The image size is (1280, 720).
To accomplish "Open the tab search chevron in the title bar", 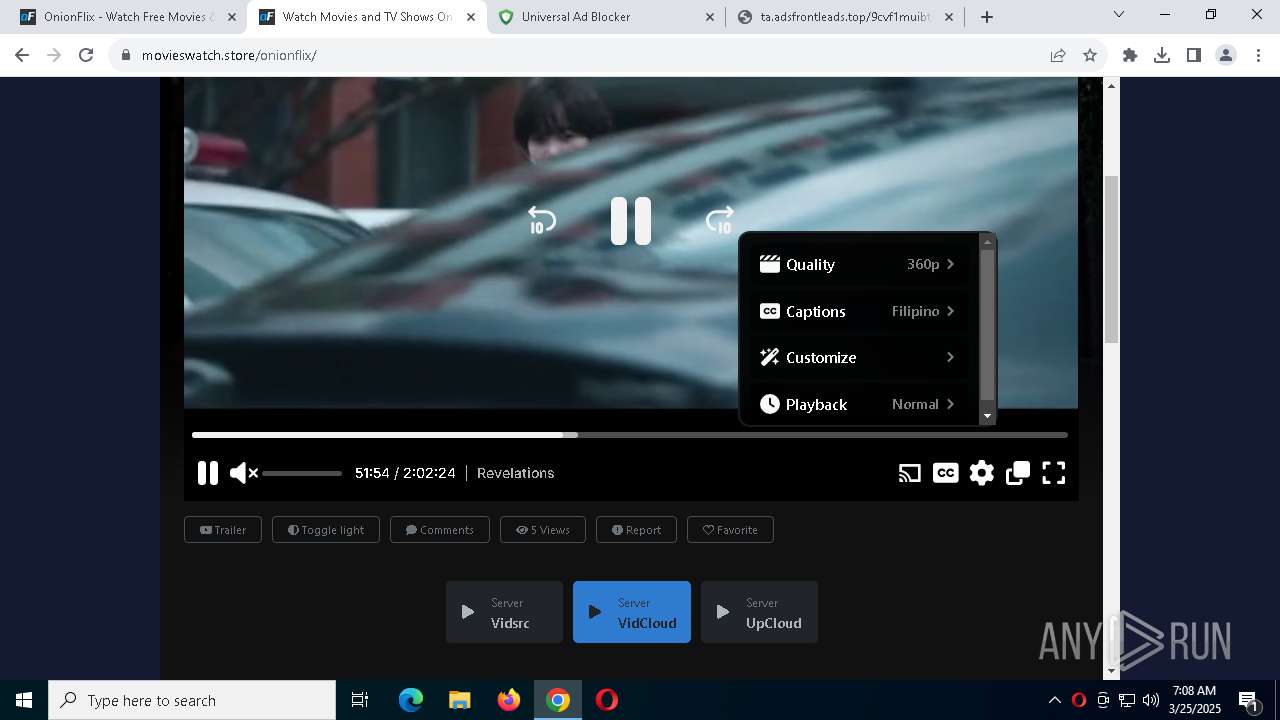I will [x=1119, y=14].
